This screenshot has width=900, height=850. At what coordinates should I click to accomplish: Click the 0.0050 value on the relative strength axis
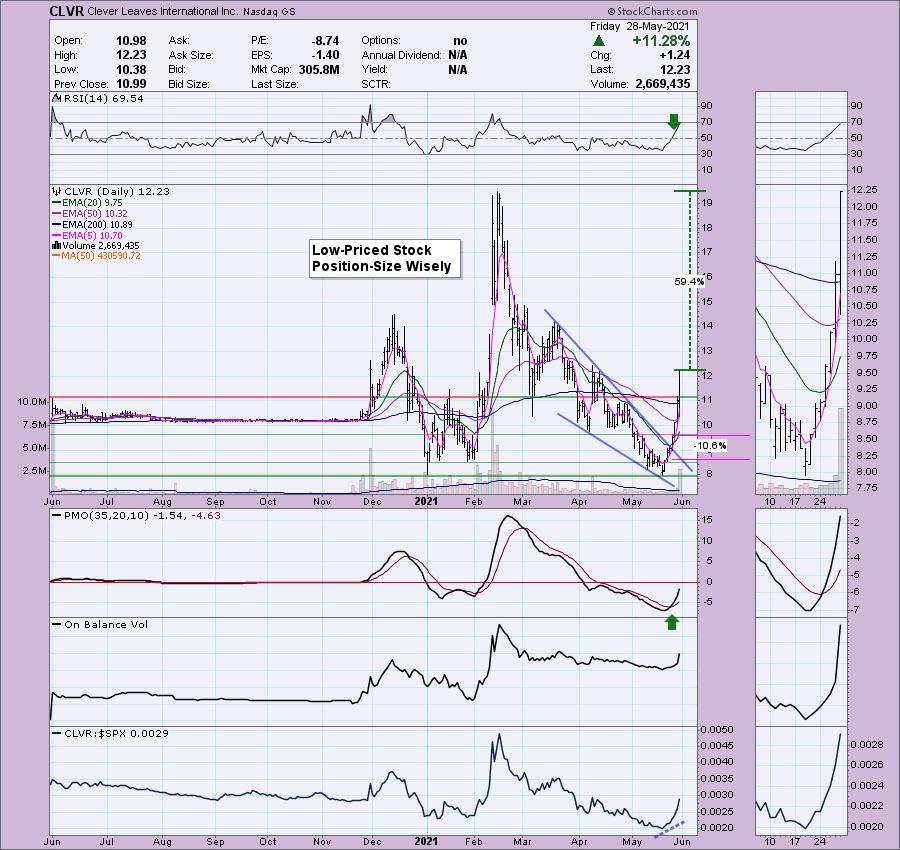pos(717,730)
